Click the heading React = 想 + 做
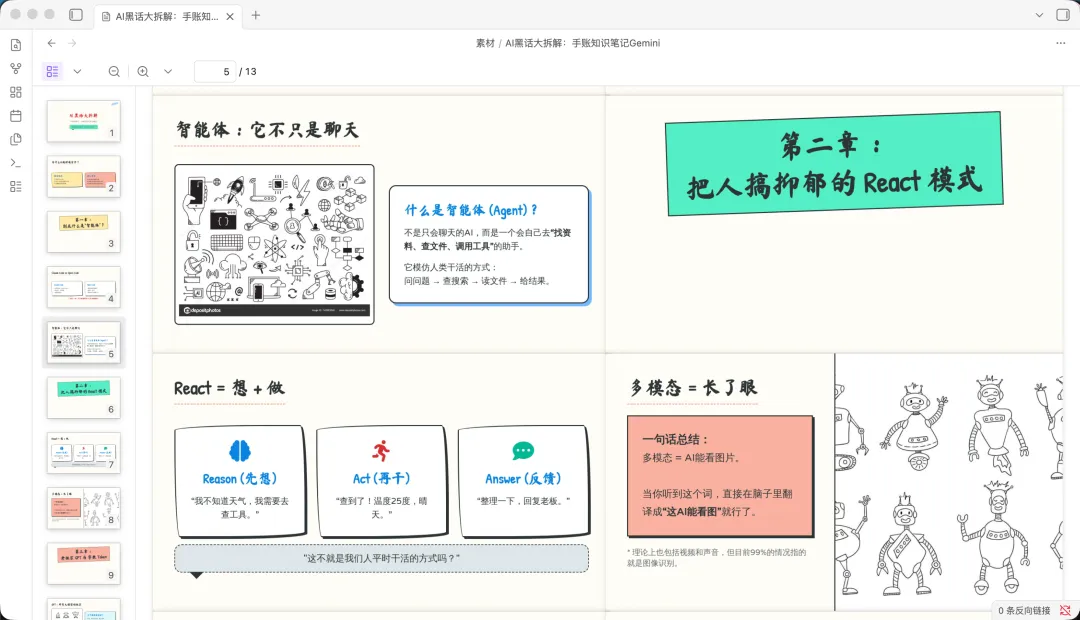1080x620 pixels. pos(229,388)
